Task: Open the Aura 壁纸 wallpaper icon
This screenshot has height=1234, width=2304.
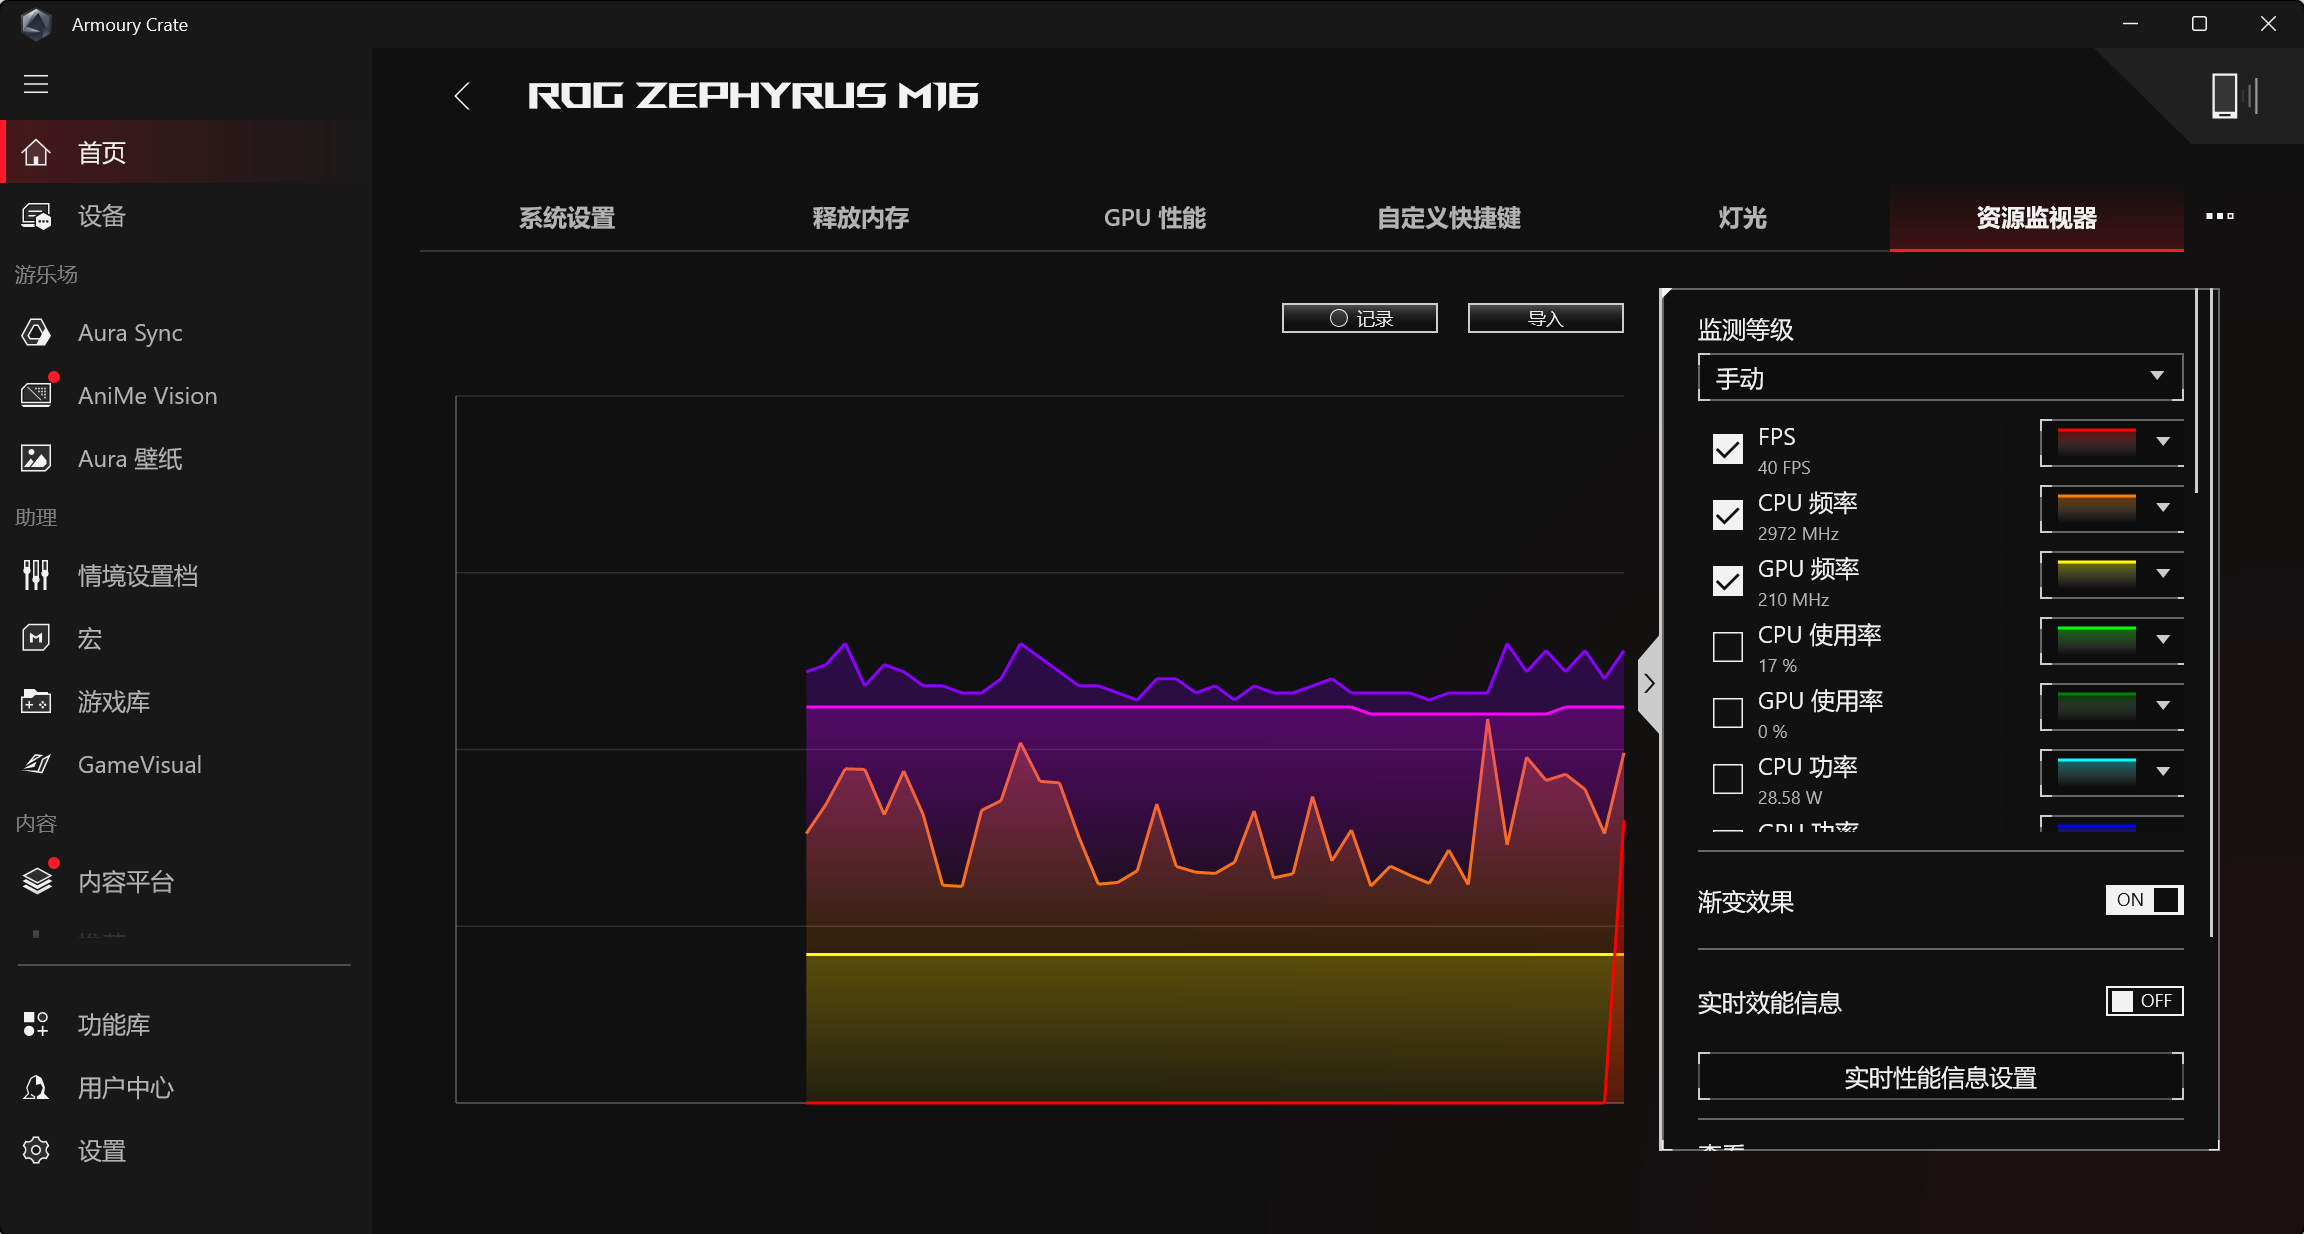Action: [36, 458]
